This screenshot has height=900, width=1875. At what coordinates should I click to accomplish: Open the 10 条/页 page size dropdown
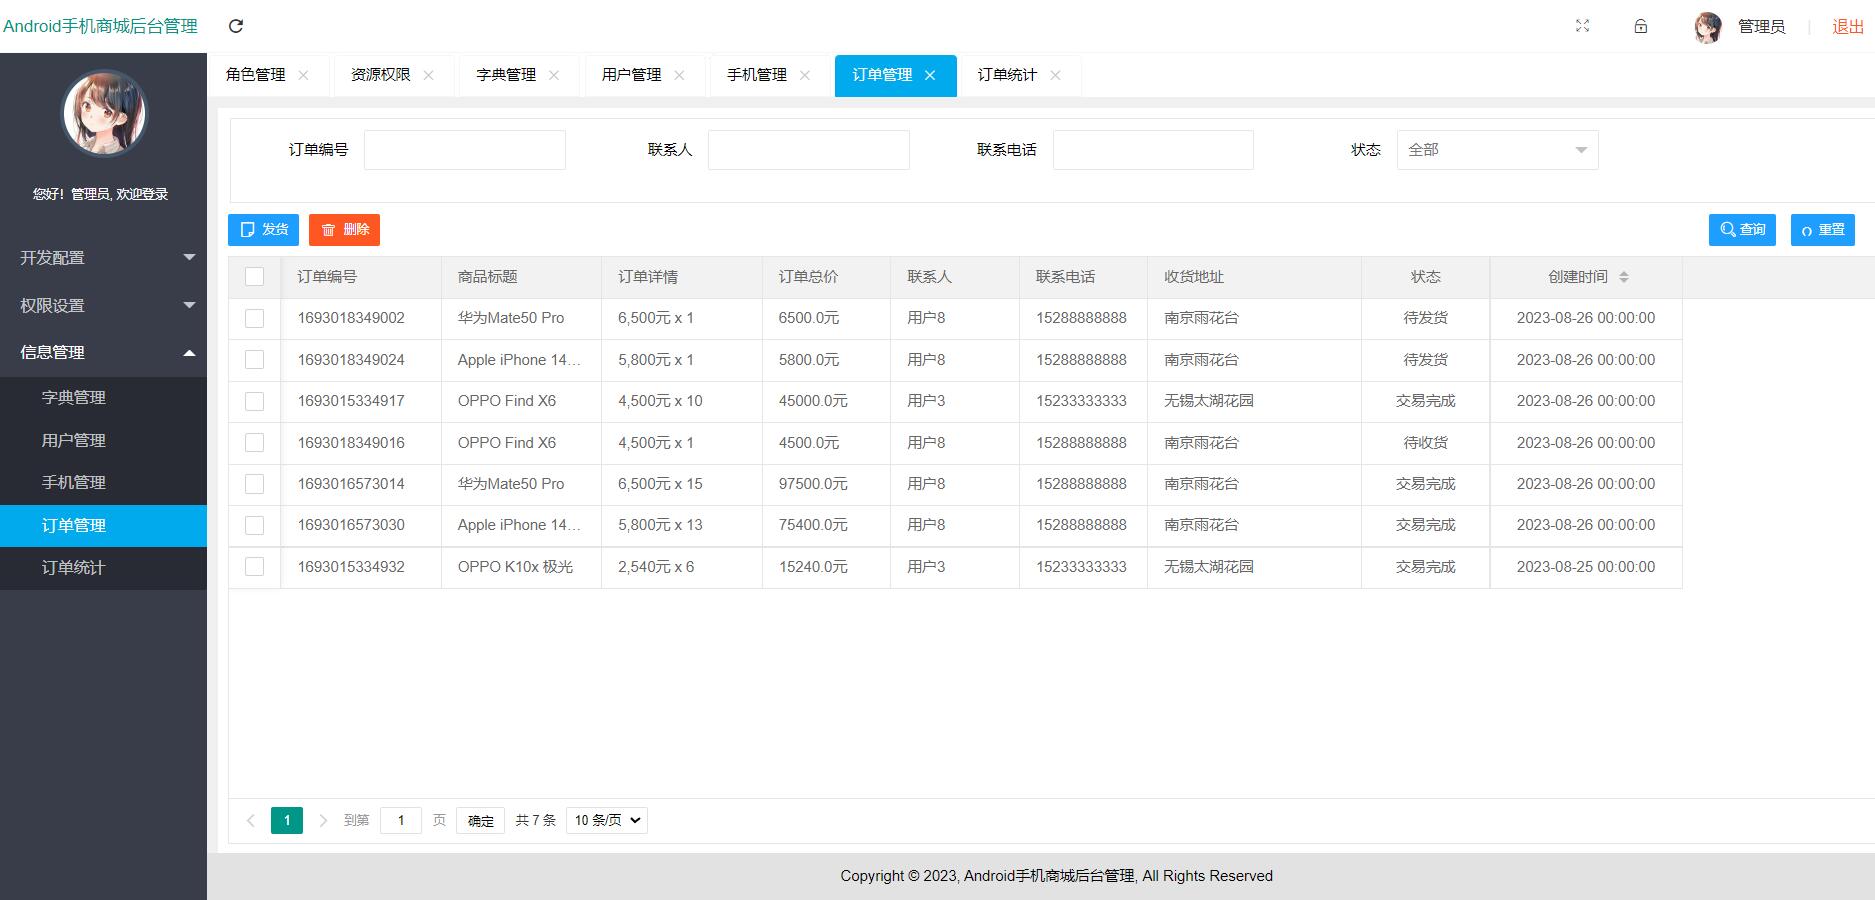pos(607,820)
